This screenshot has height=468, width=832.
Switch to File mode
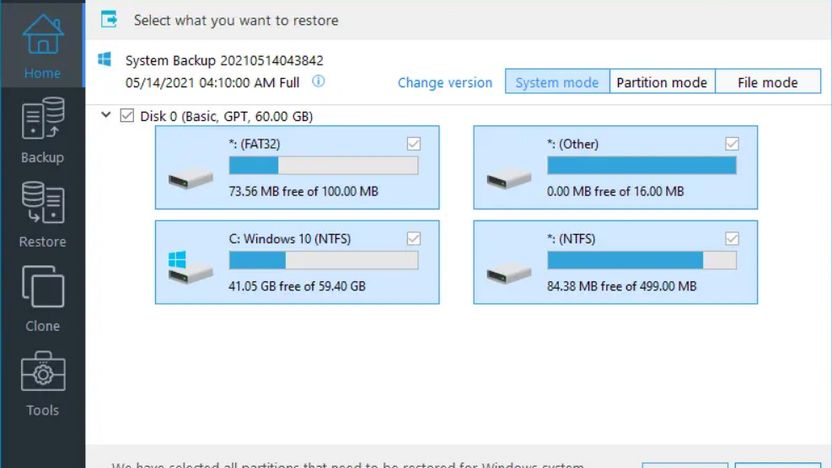coord(768,82)
